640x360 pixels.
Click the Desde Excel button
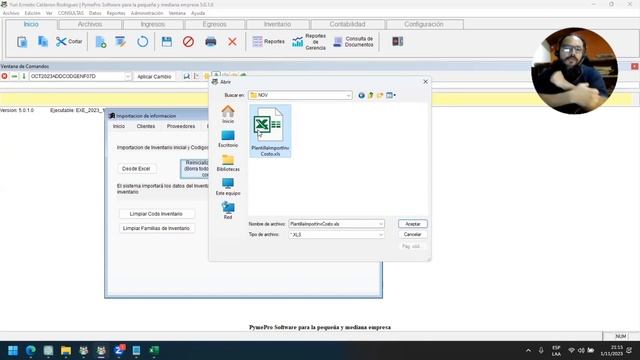pyautogui.click(x=136, y=169)
